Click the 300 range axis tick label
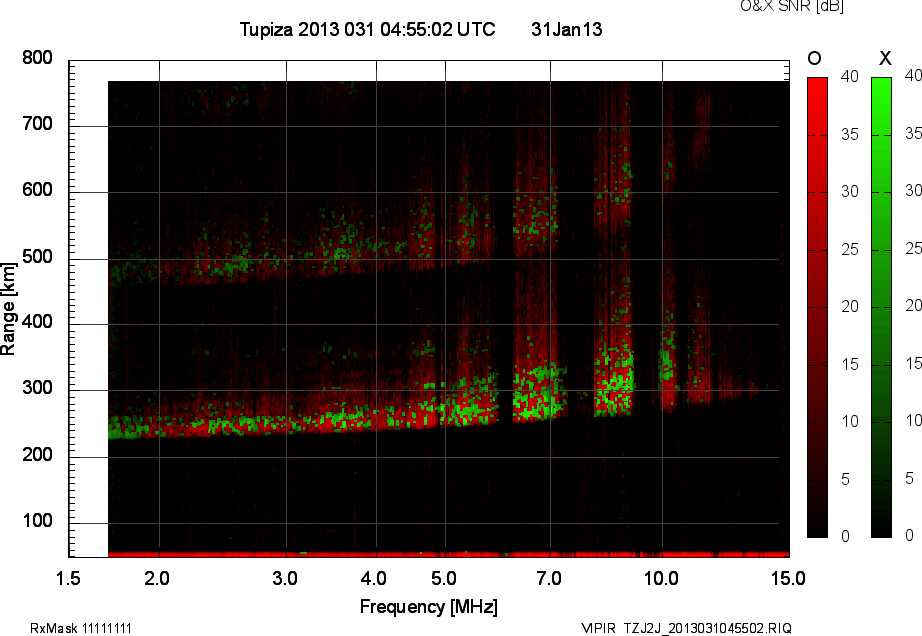The height and width of the screenshot is (636, 922). coord(37,388)
